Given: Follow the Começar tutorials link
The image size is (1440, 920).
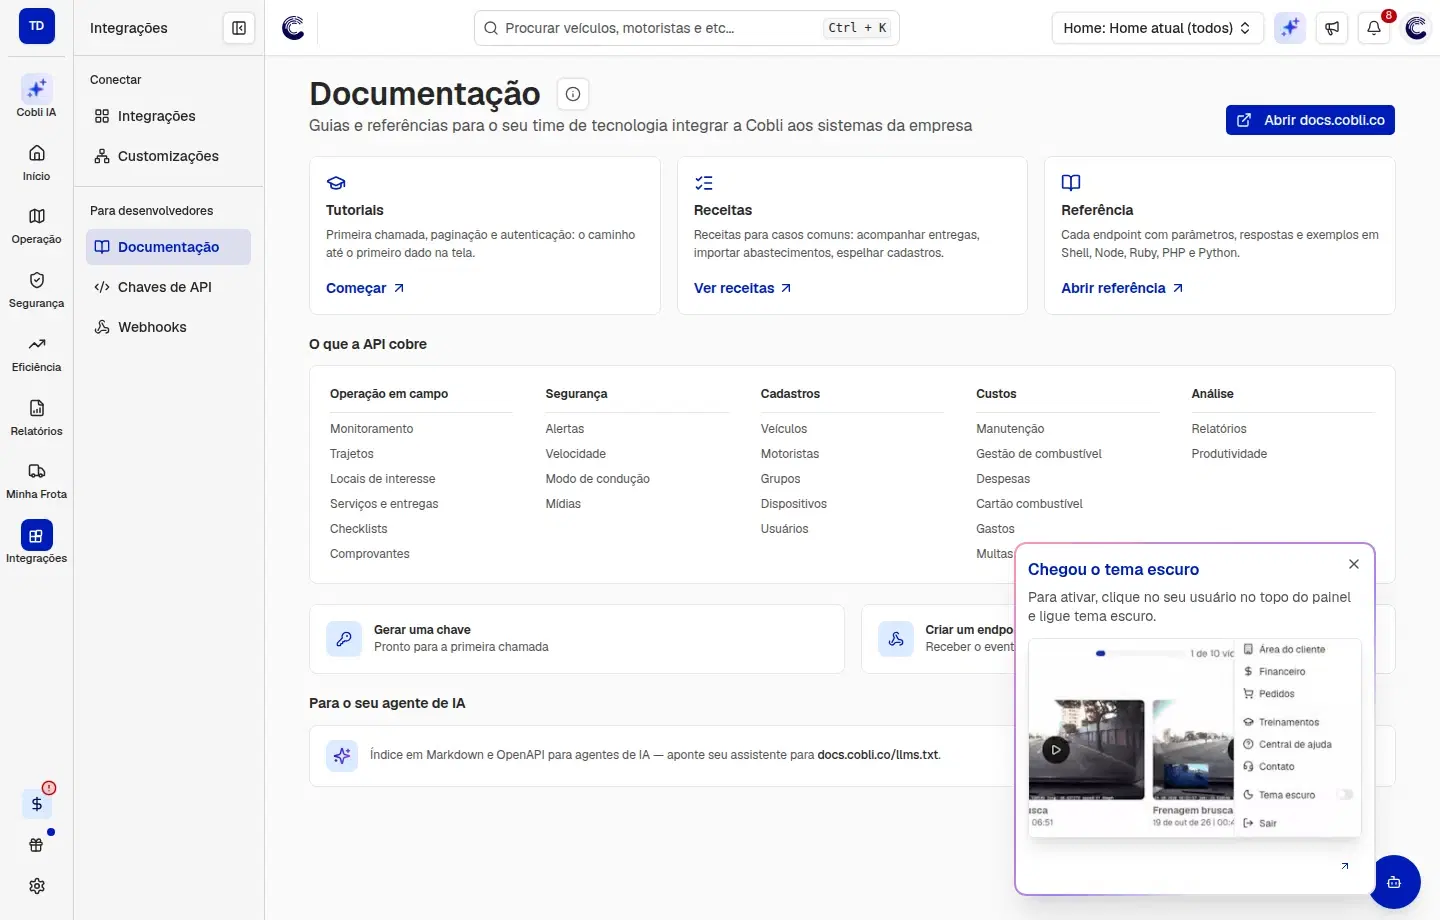Looking at the screenshot, I should coord(365,288).
